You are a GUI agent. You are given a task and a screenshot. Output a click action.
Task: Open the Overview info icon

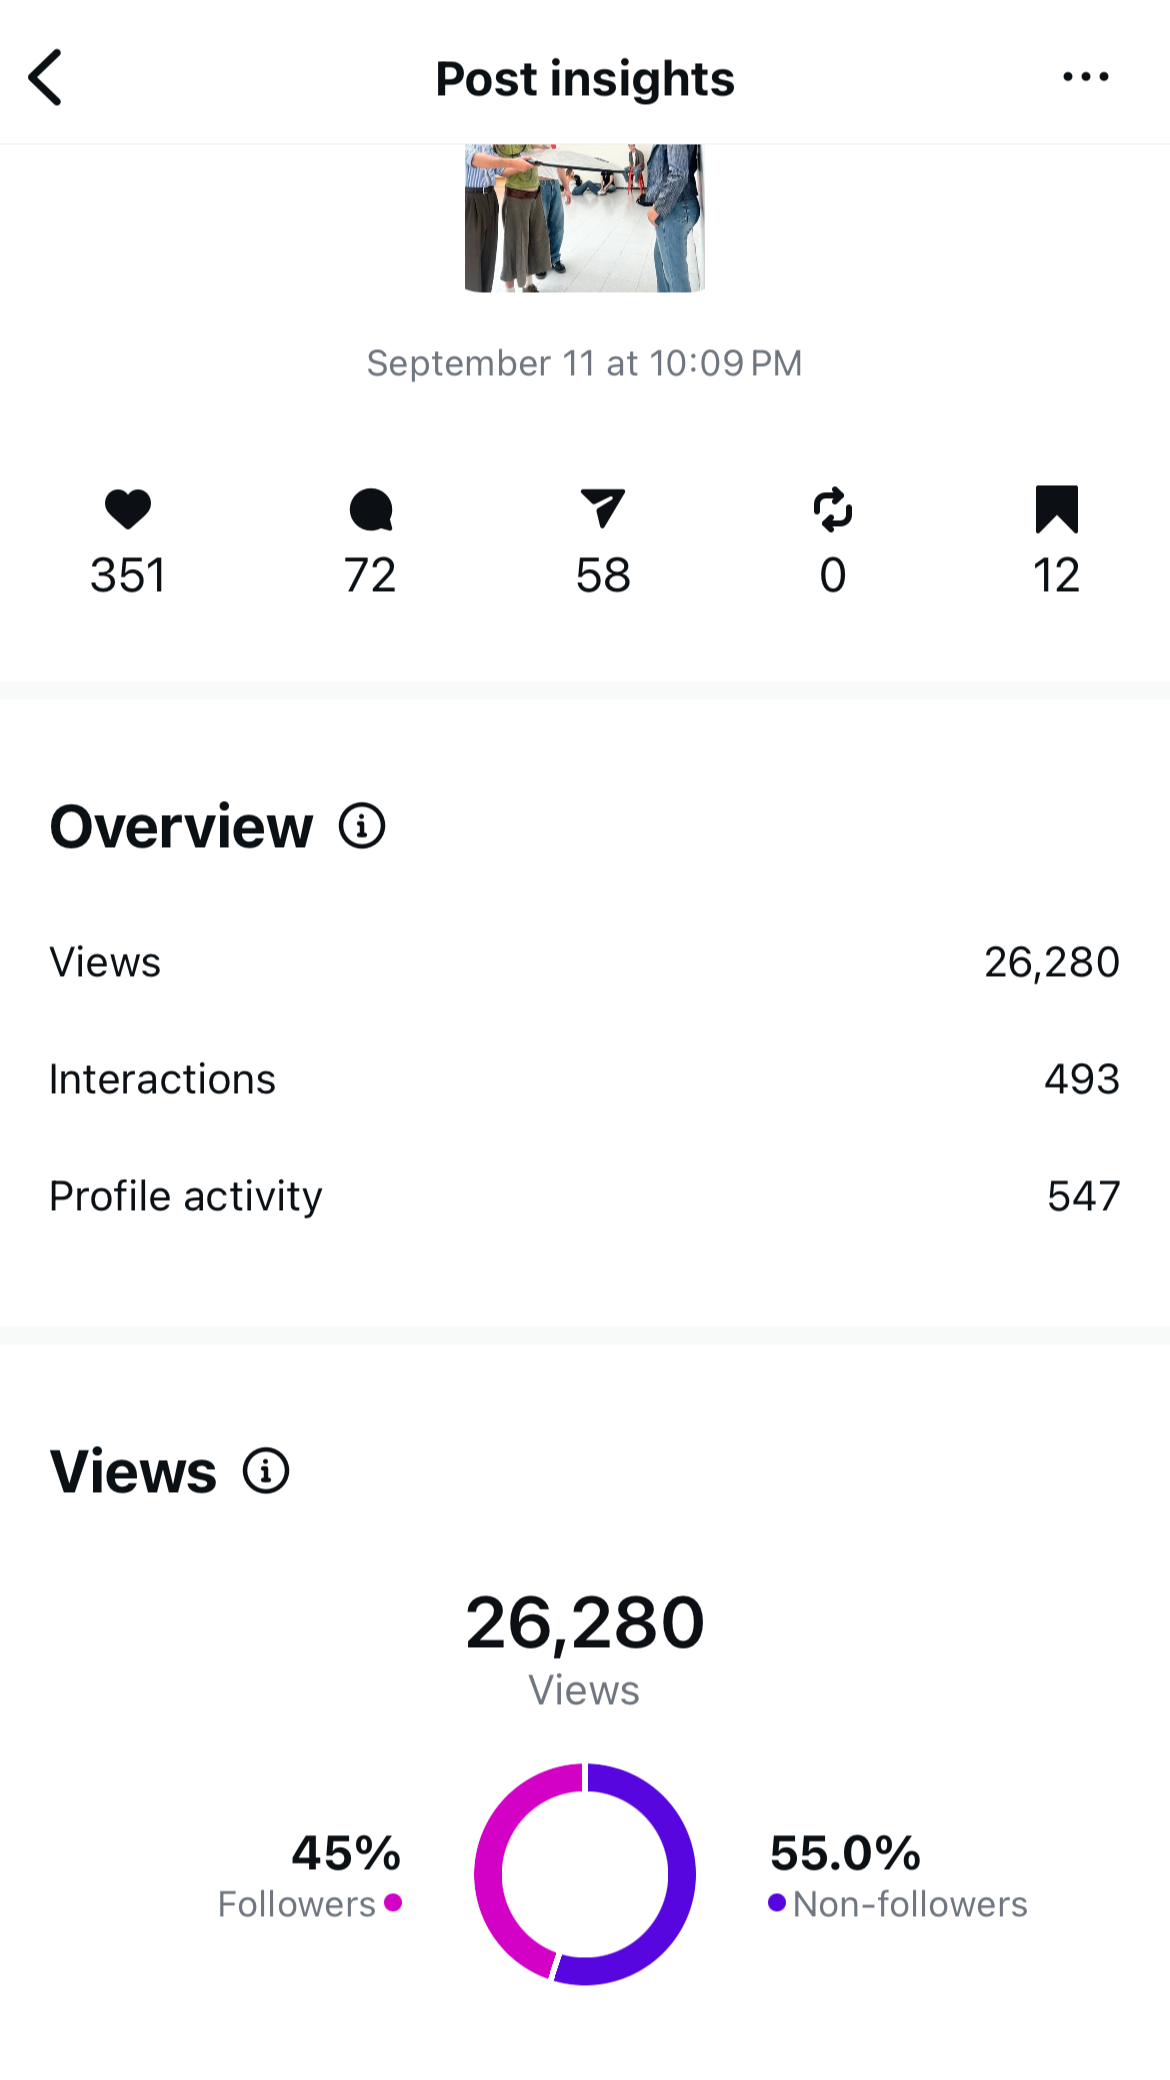(362, 826)
